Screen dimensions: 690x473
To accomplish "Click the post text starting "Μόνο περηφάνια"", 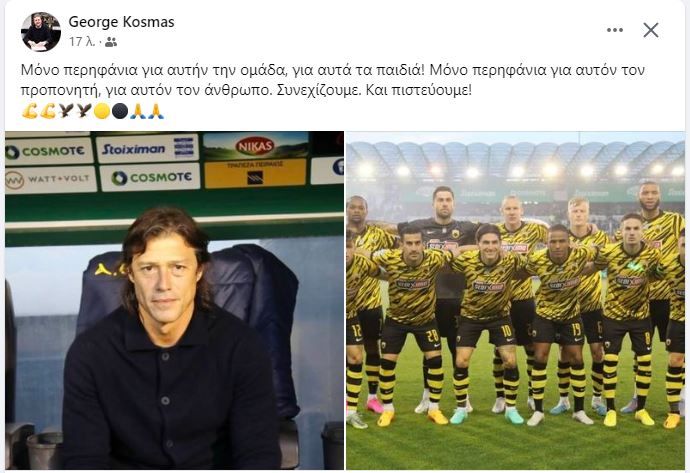I will 333,80.
